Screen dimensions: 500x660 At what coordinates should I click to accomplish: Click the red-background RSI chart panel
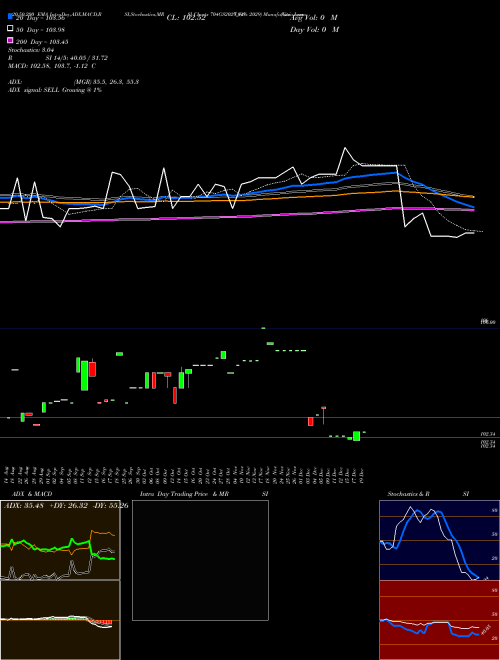439,620
